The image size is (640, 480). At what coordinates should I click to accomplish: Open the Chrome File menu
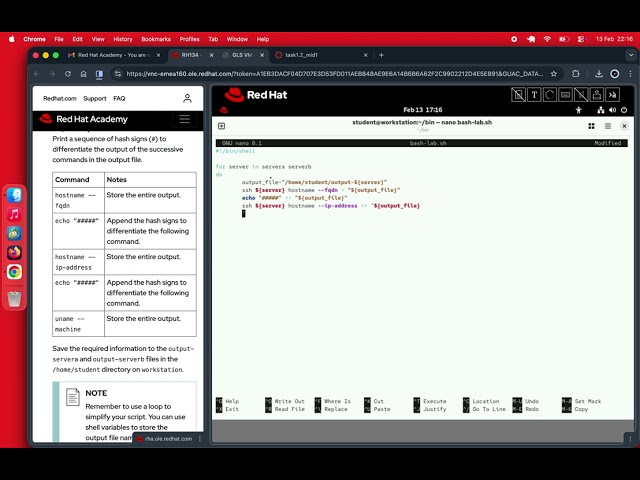[59, 39]
